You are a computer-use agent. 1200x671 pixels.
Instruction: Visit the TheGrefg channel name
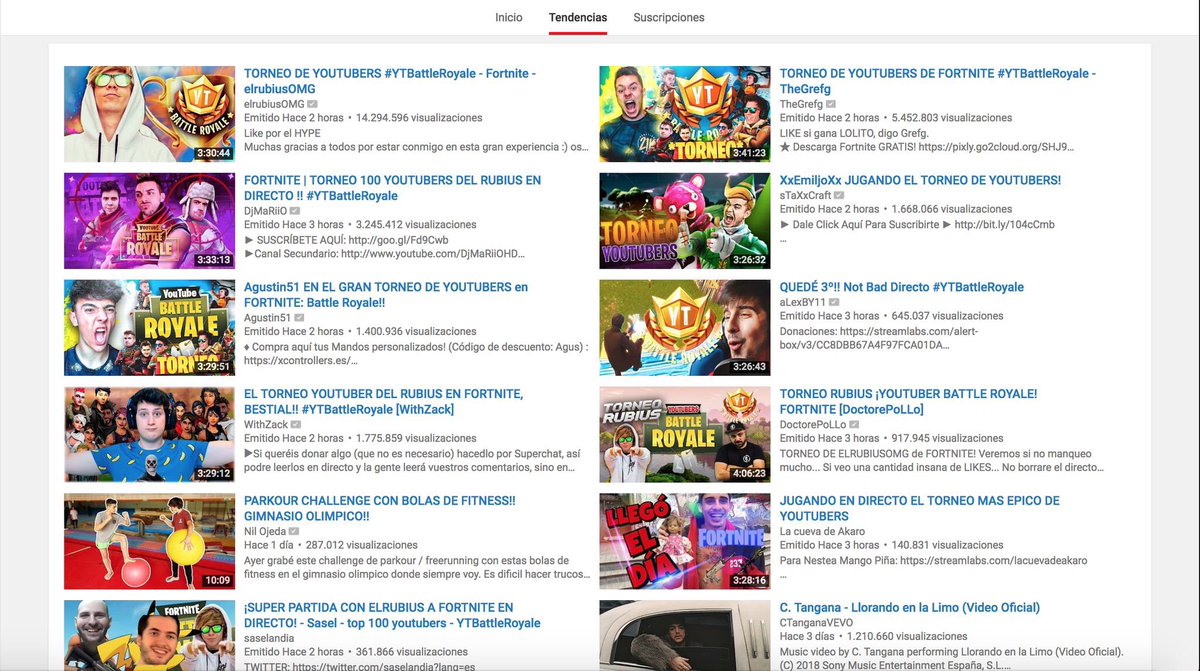801,104
